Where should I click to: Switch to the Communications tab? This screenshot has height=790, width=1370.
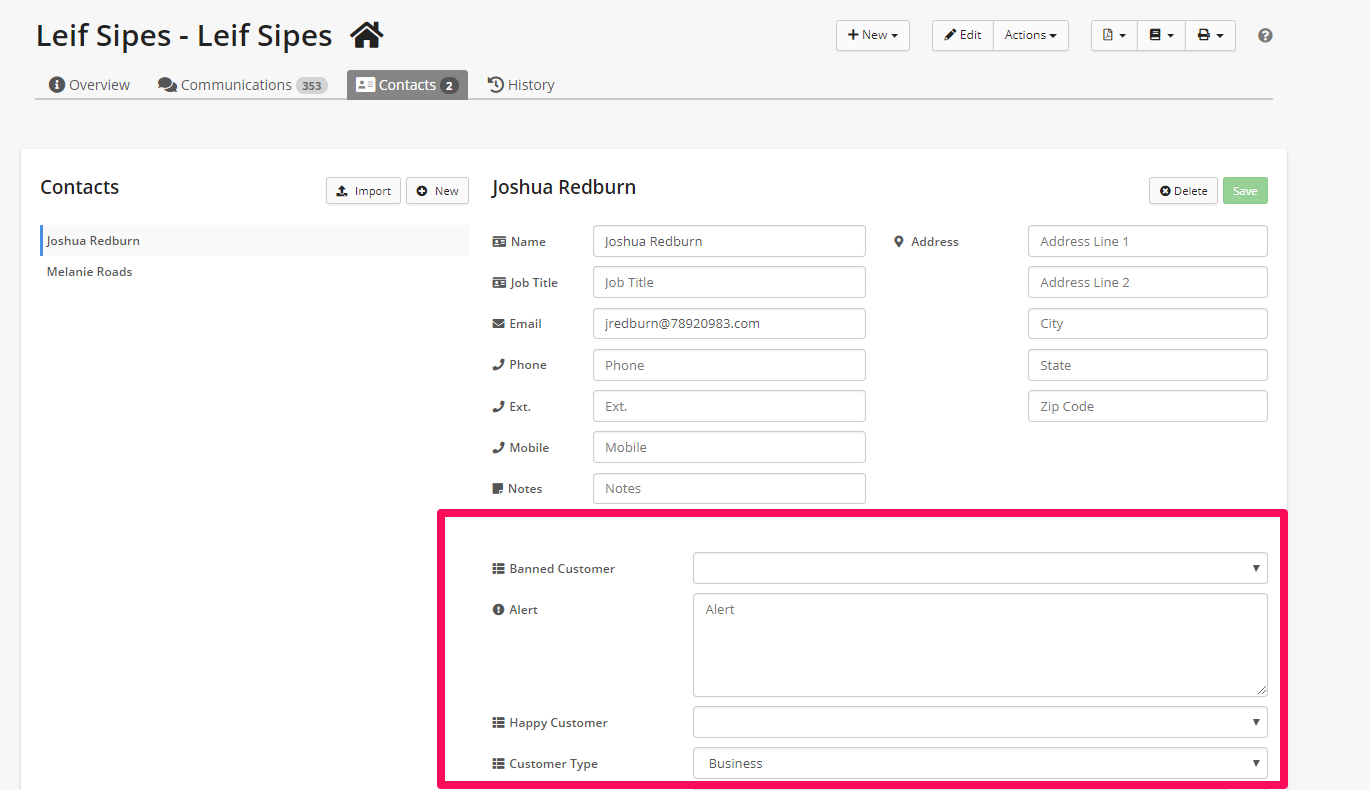[242, 85]
